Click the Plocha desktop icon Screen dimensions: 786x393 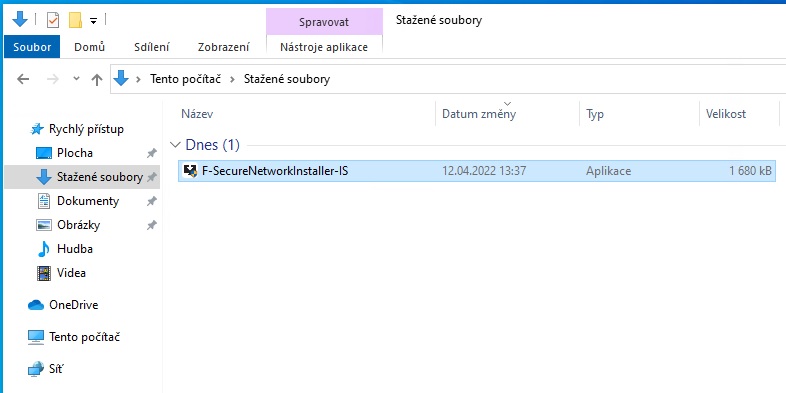click(x=44, y=153)
